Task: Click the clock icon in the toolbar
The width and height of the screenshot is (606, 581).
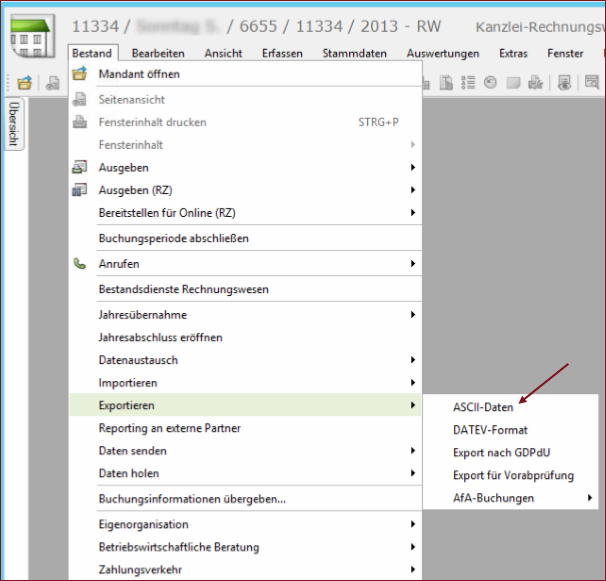Action: pyautogui.click(x=491, y=83)
